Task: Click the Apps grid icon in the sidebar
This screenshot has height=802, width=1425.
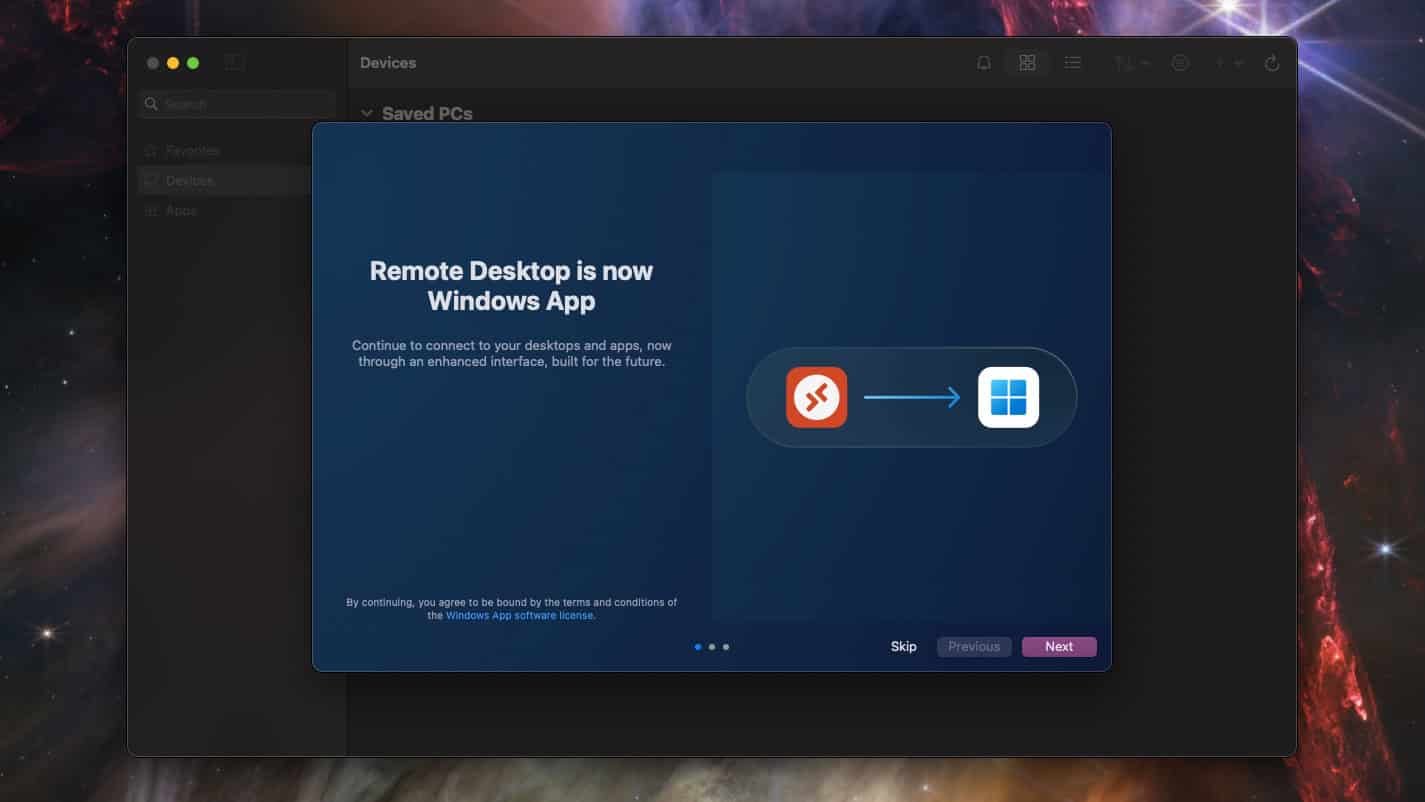Action: coord(151,210)
